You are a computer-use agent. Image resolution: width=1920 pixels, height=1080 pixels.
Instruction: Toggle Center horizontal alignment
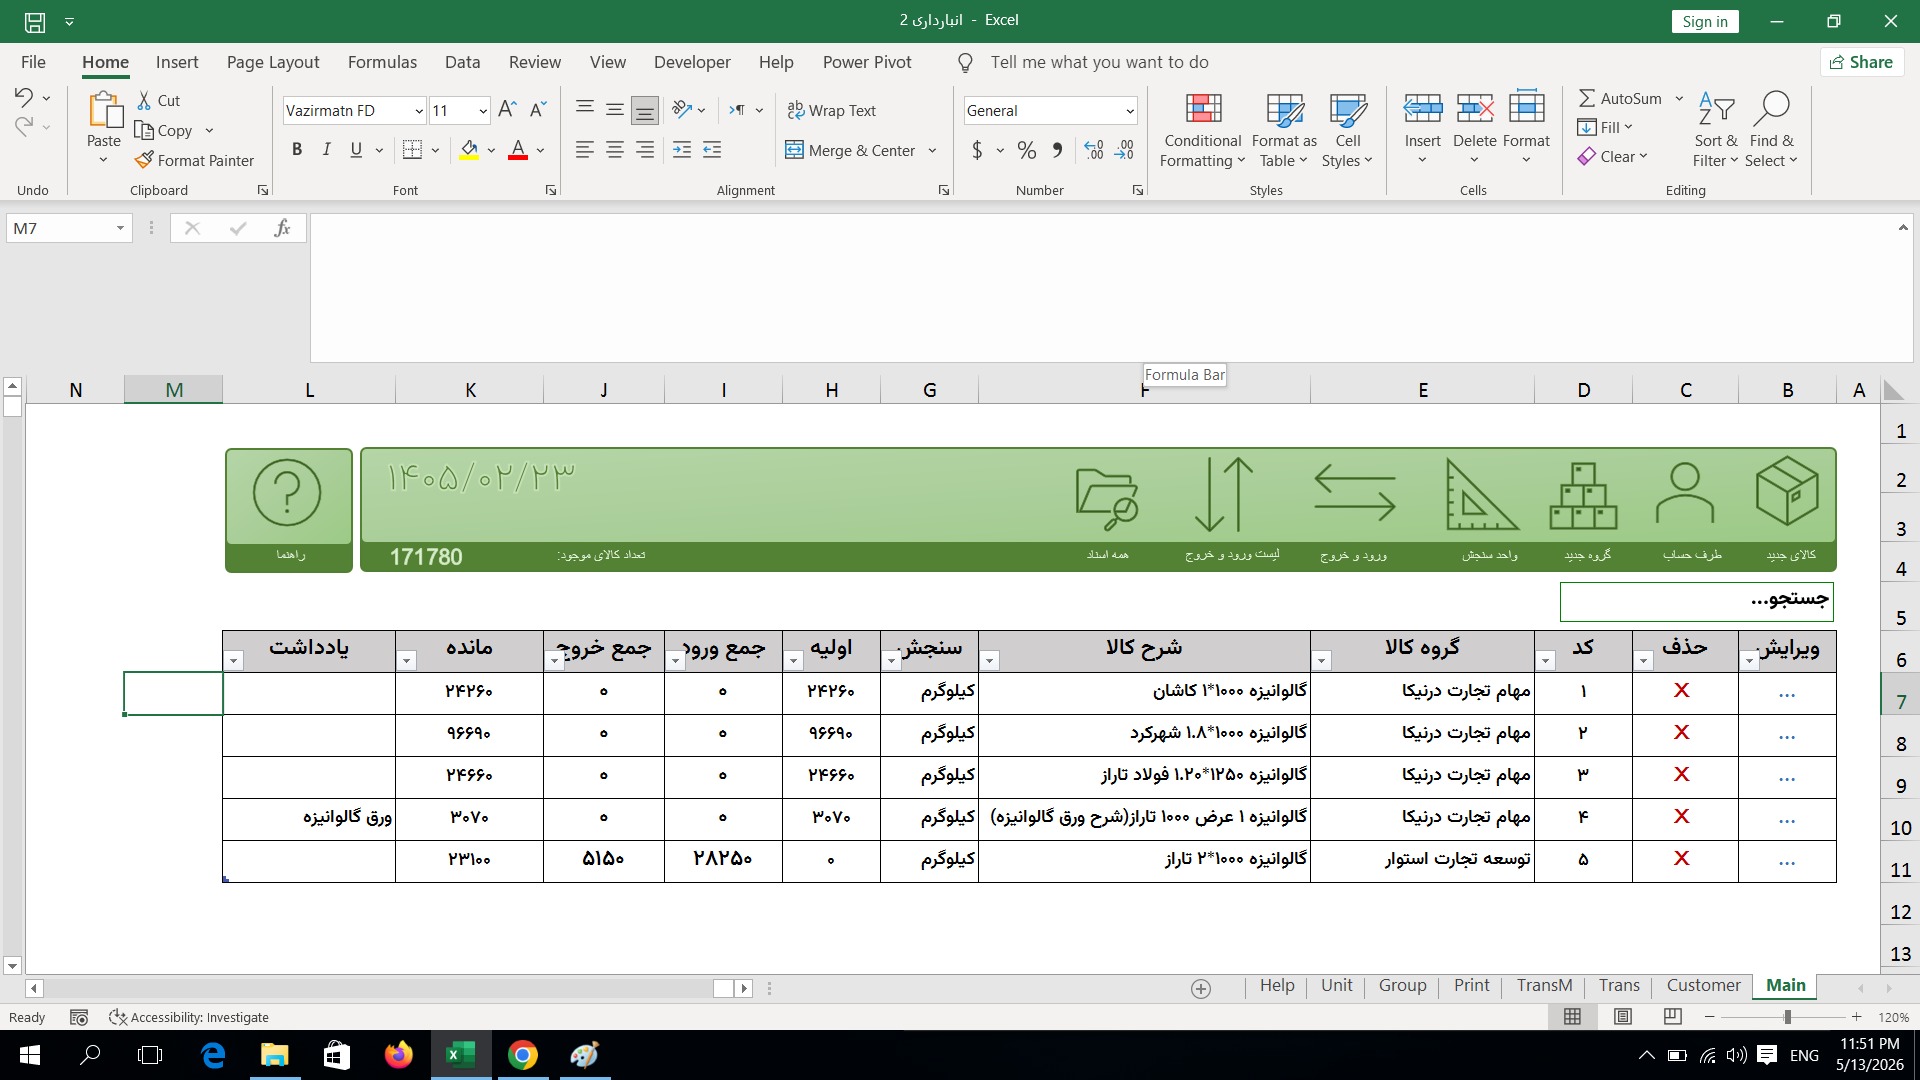615,150
